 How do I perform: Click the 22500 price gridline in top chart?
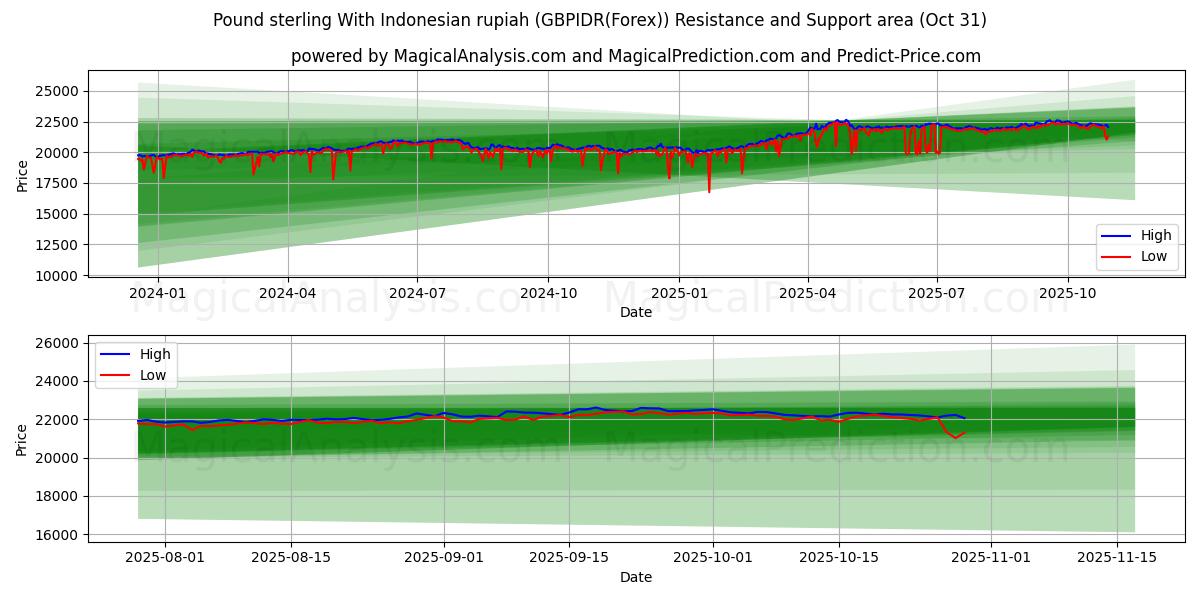tap(600, 122)
